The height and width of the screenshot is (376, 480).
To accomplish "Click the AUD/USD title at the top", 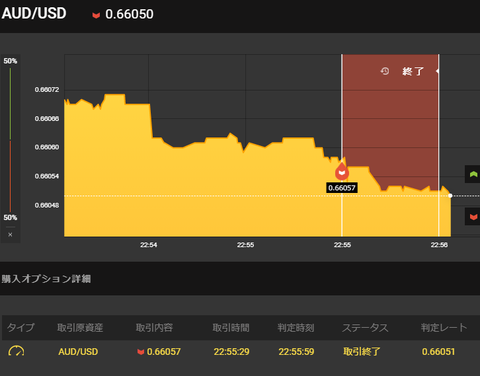I will tap(34, 14).
